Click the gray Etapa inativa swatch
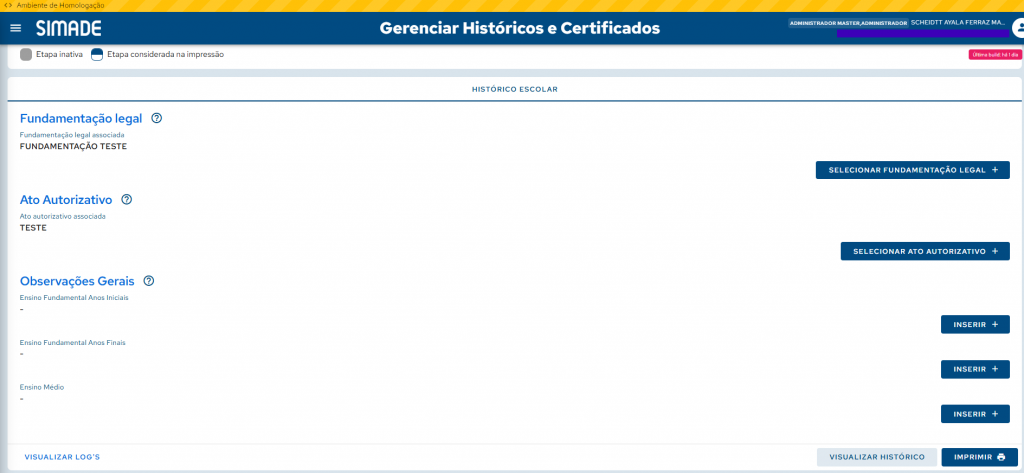Image resolution: width=1024 pixels, height=473 pixels. pos(26,54)
